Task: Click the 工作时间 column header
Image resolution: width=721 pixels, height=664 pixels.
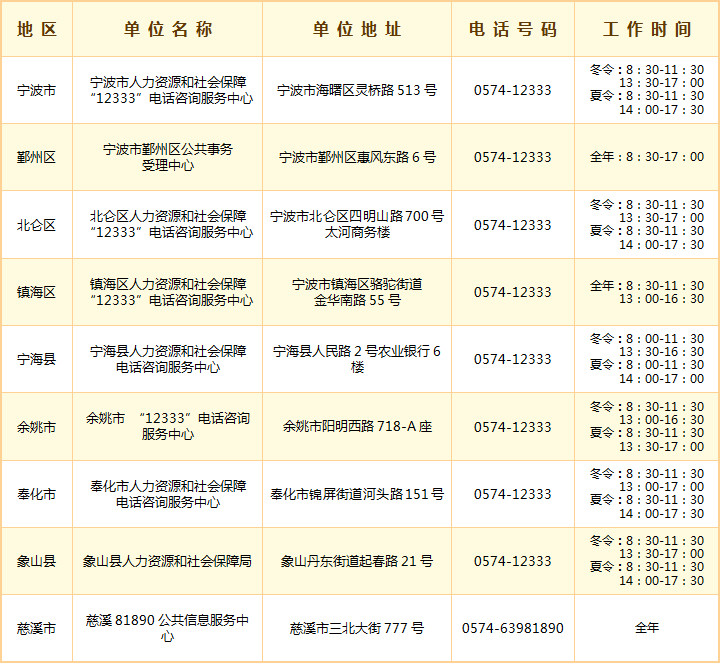Action: click(x=647, y=29)
